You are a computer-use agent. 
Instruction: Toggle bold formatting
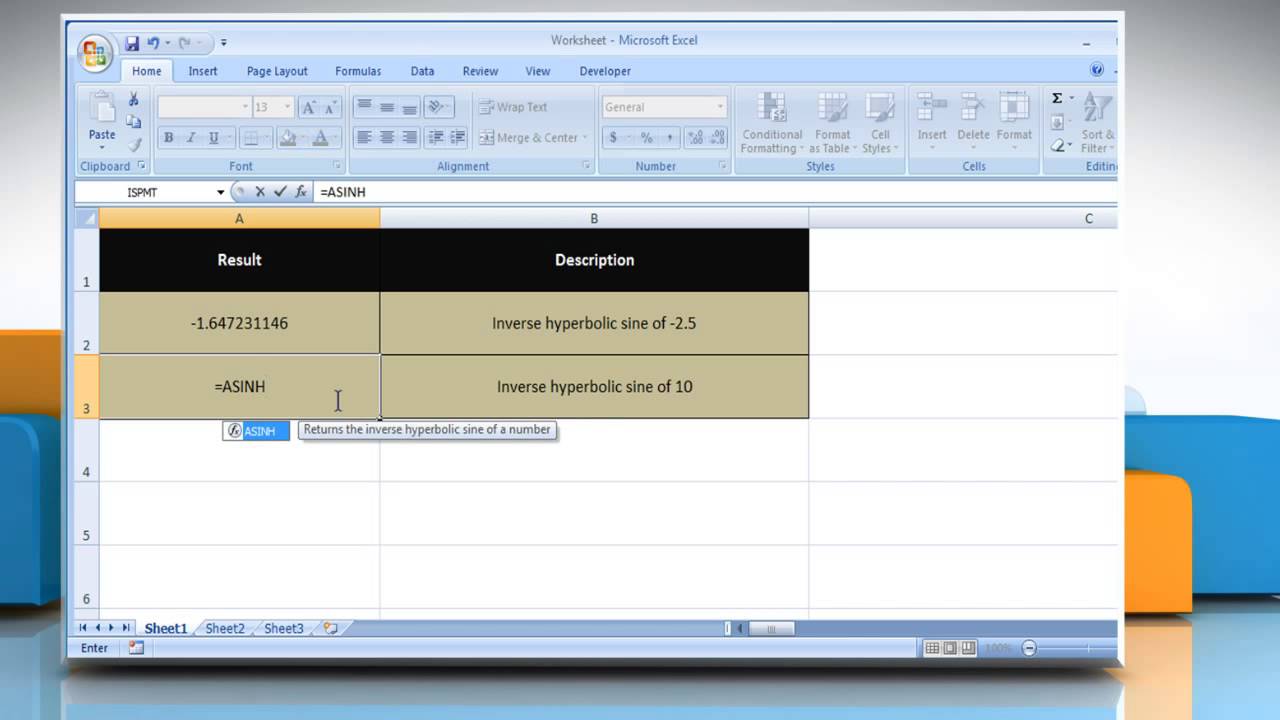168,138
